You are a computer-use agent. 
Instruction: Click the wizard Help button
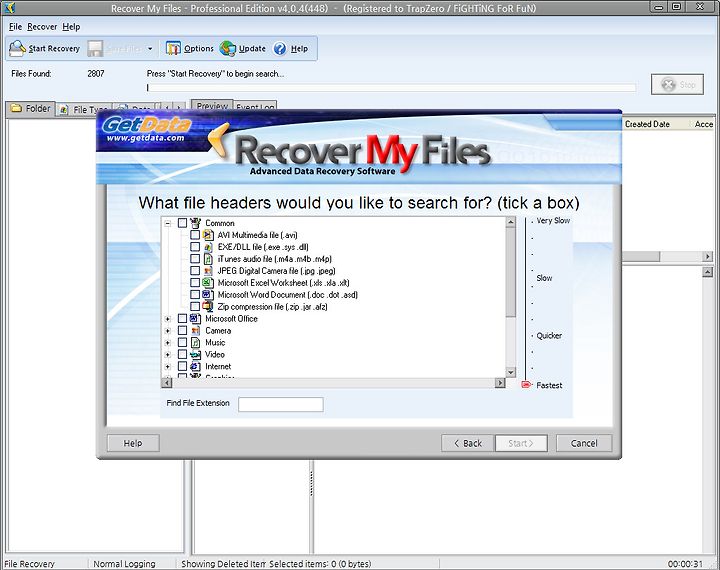133,443
